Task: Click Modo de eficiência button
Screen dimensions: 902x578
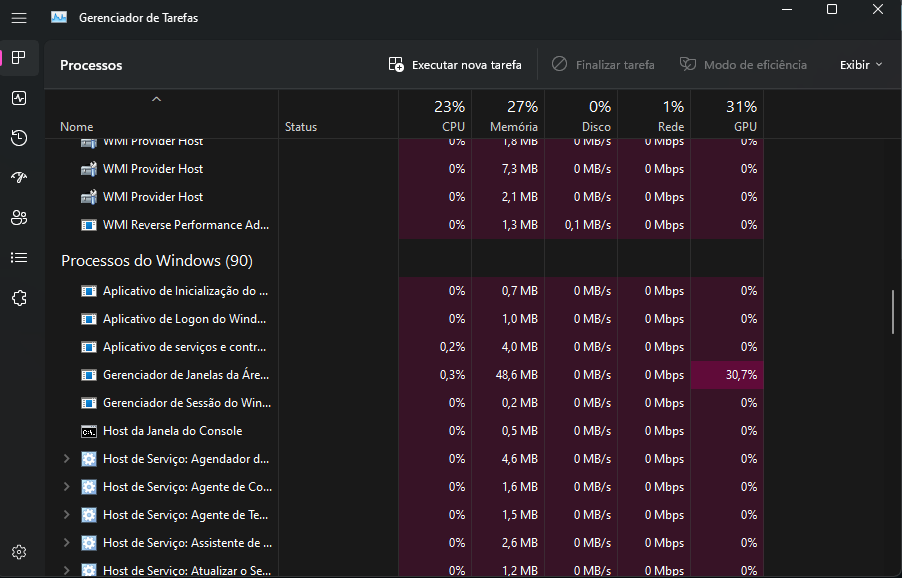Action: pos(743,65)
